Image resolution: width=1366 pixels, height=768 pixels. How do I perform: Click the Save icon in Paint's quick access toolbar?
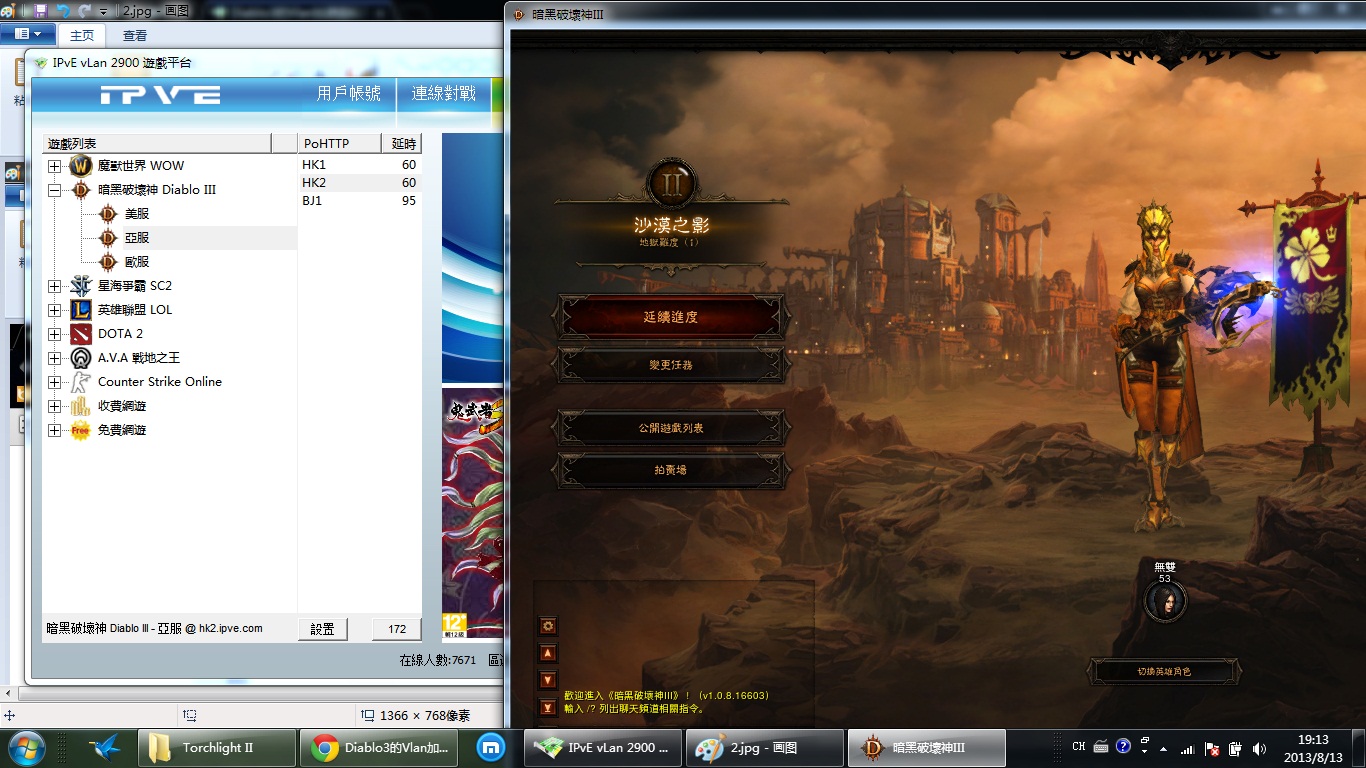[x=40, y=10]
